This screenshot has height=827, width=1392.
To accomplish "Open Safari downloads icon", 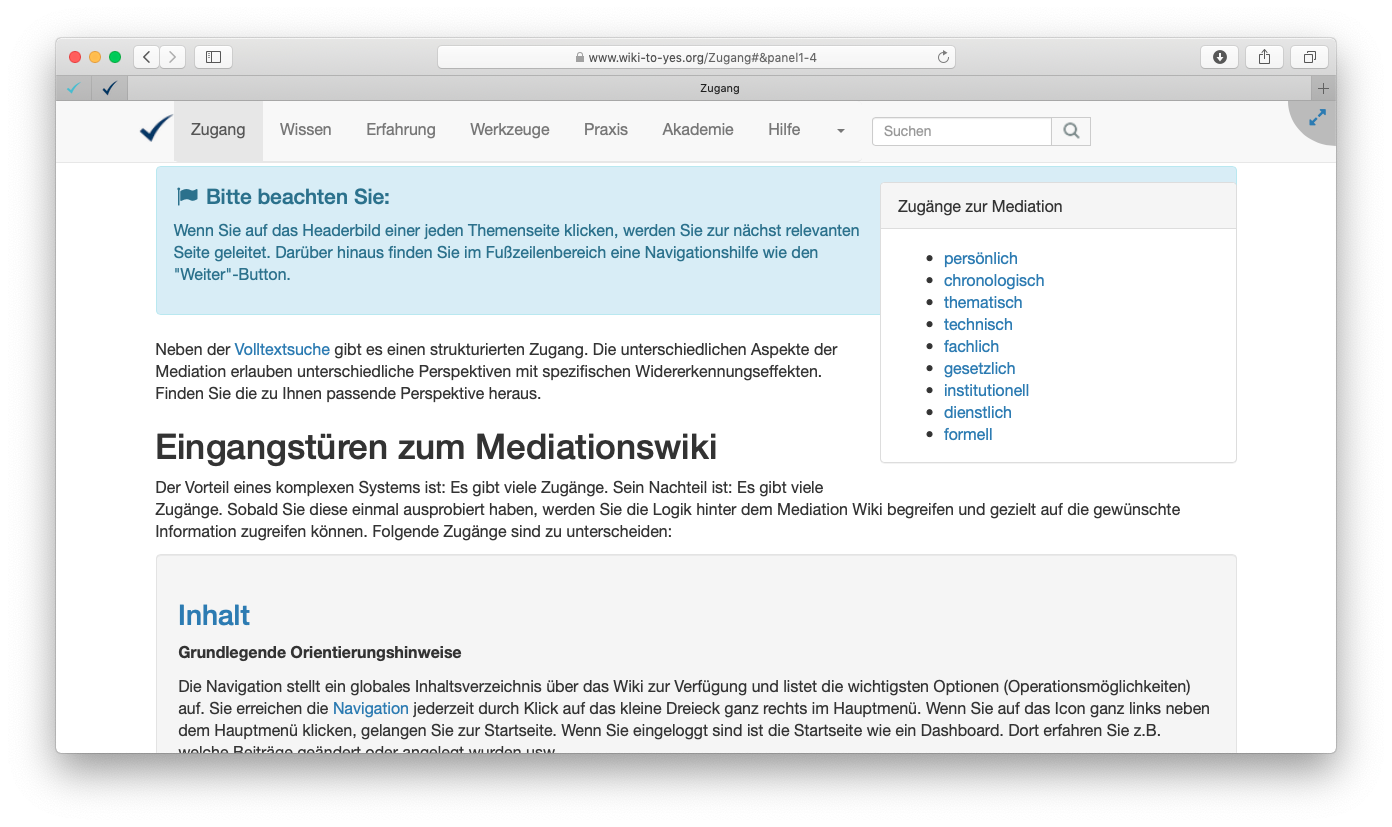I will pos(1219,57).
